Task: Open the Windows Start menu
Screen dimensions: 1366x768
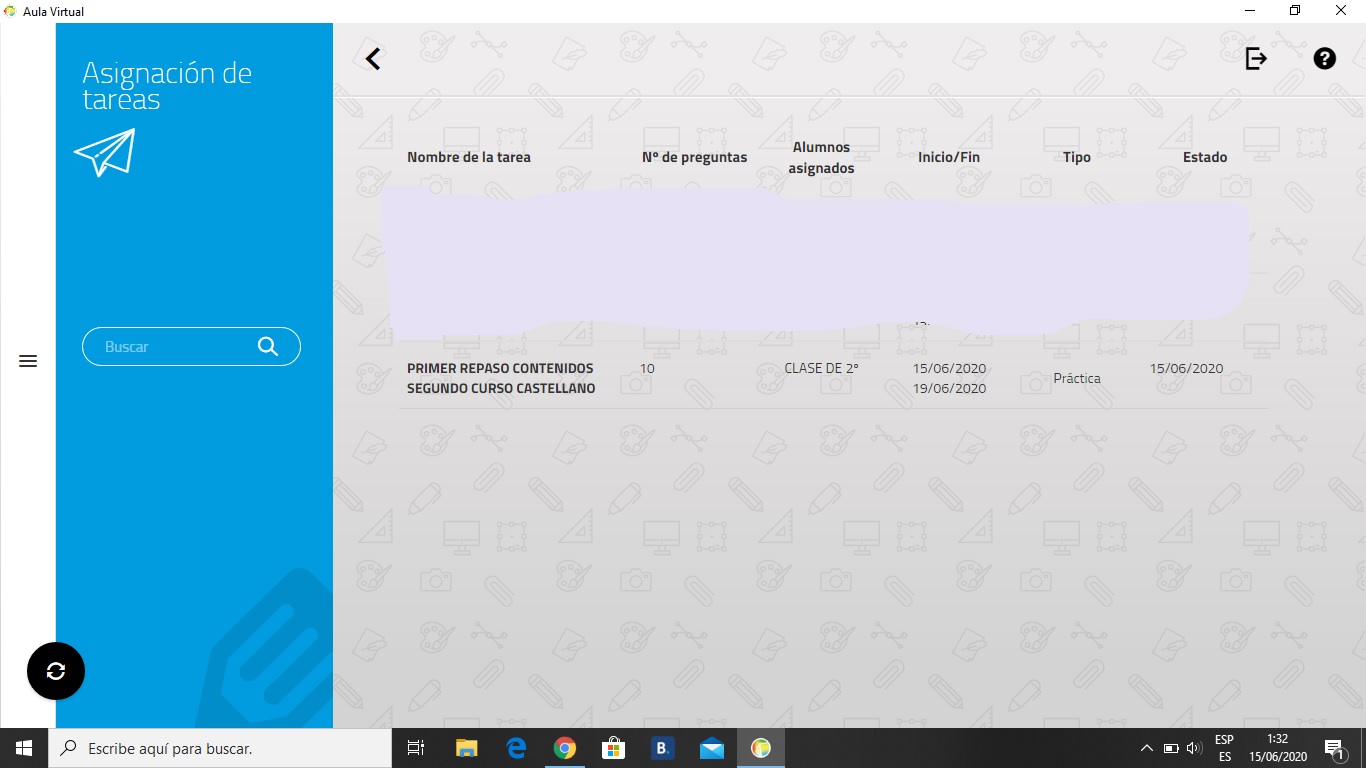Action: (x=24, y=748)
